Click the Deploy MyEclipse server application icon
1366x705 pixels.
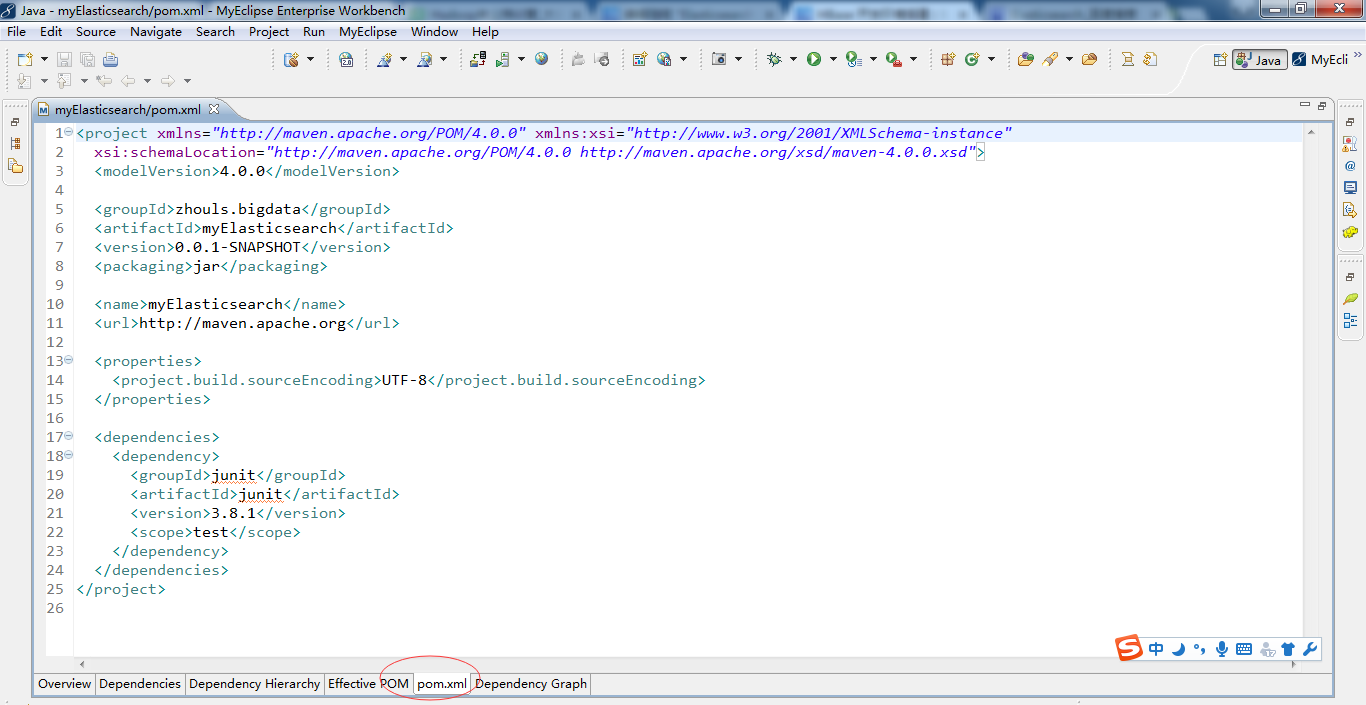(x=478, y=59)
